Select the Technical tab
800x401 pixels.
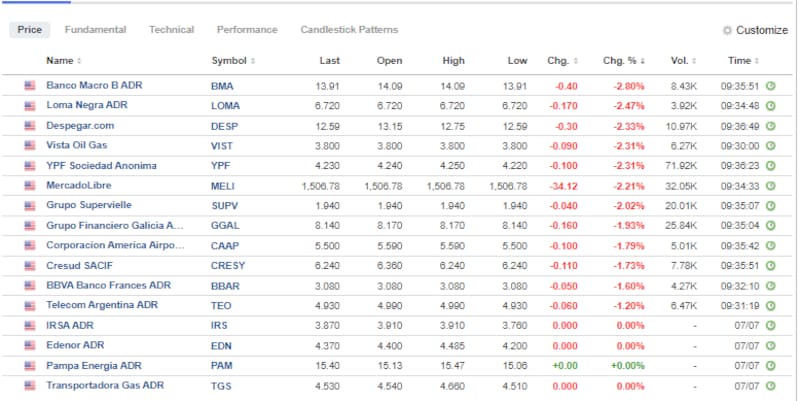pos(171,30)
